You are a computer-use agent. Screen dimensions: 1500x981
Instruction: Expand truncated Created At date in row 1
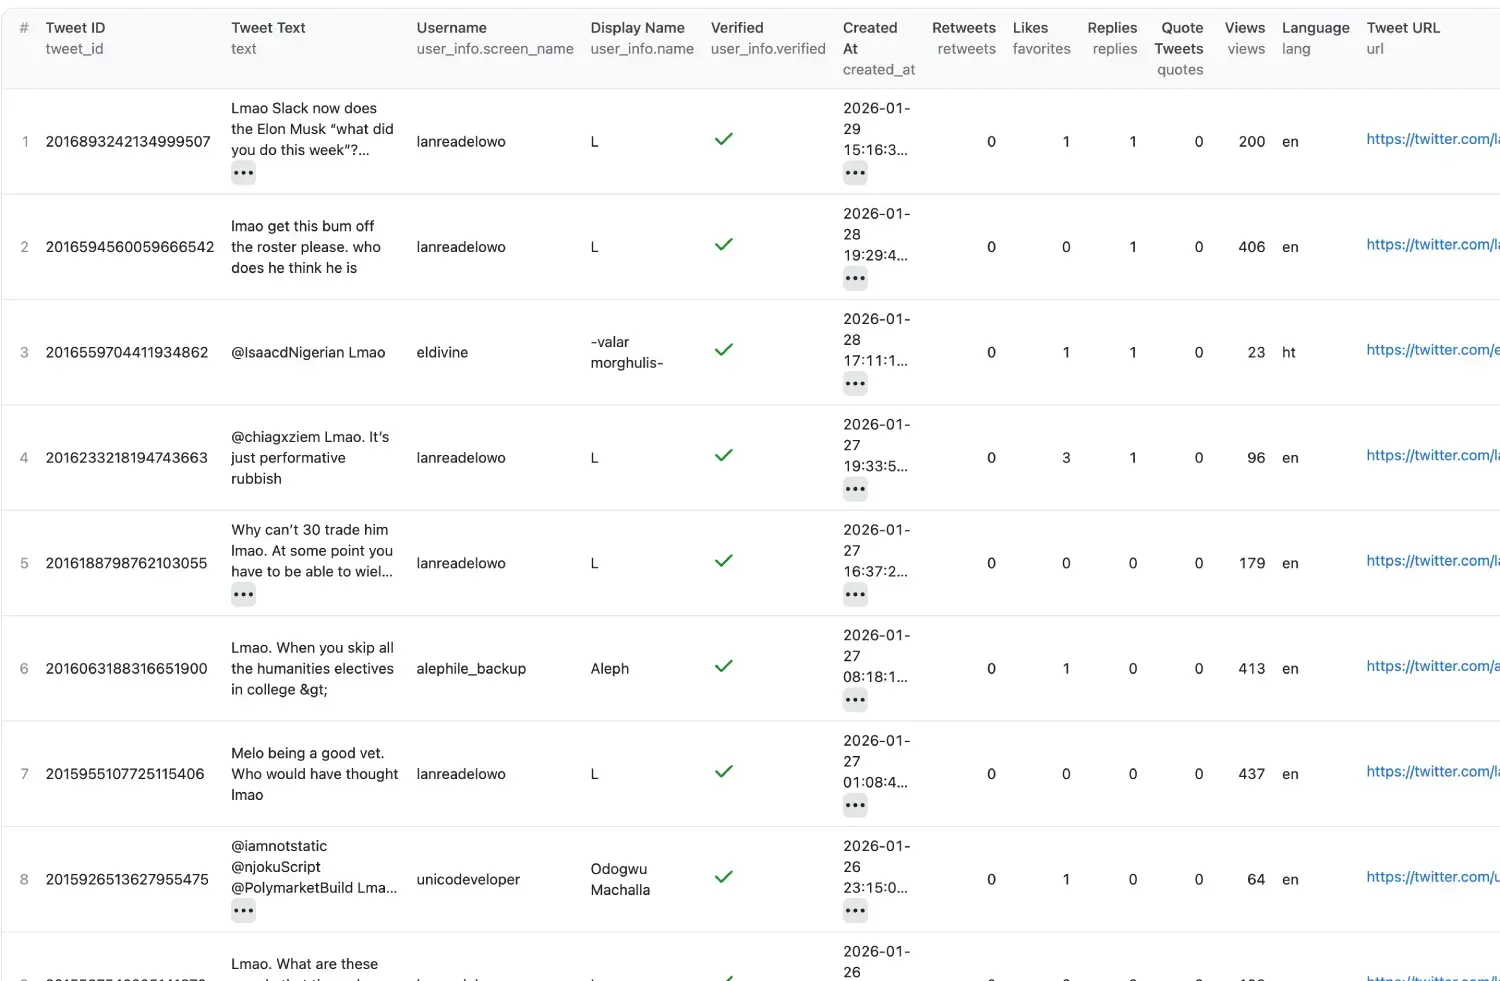click(x=854, y=173)
